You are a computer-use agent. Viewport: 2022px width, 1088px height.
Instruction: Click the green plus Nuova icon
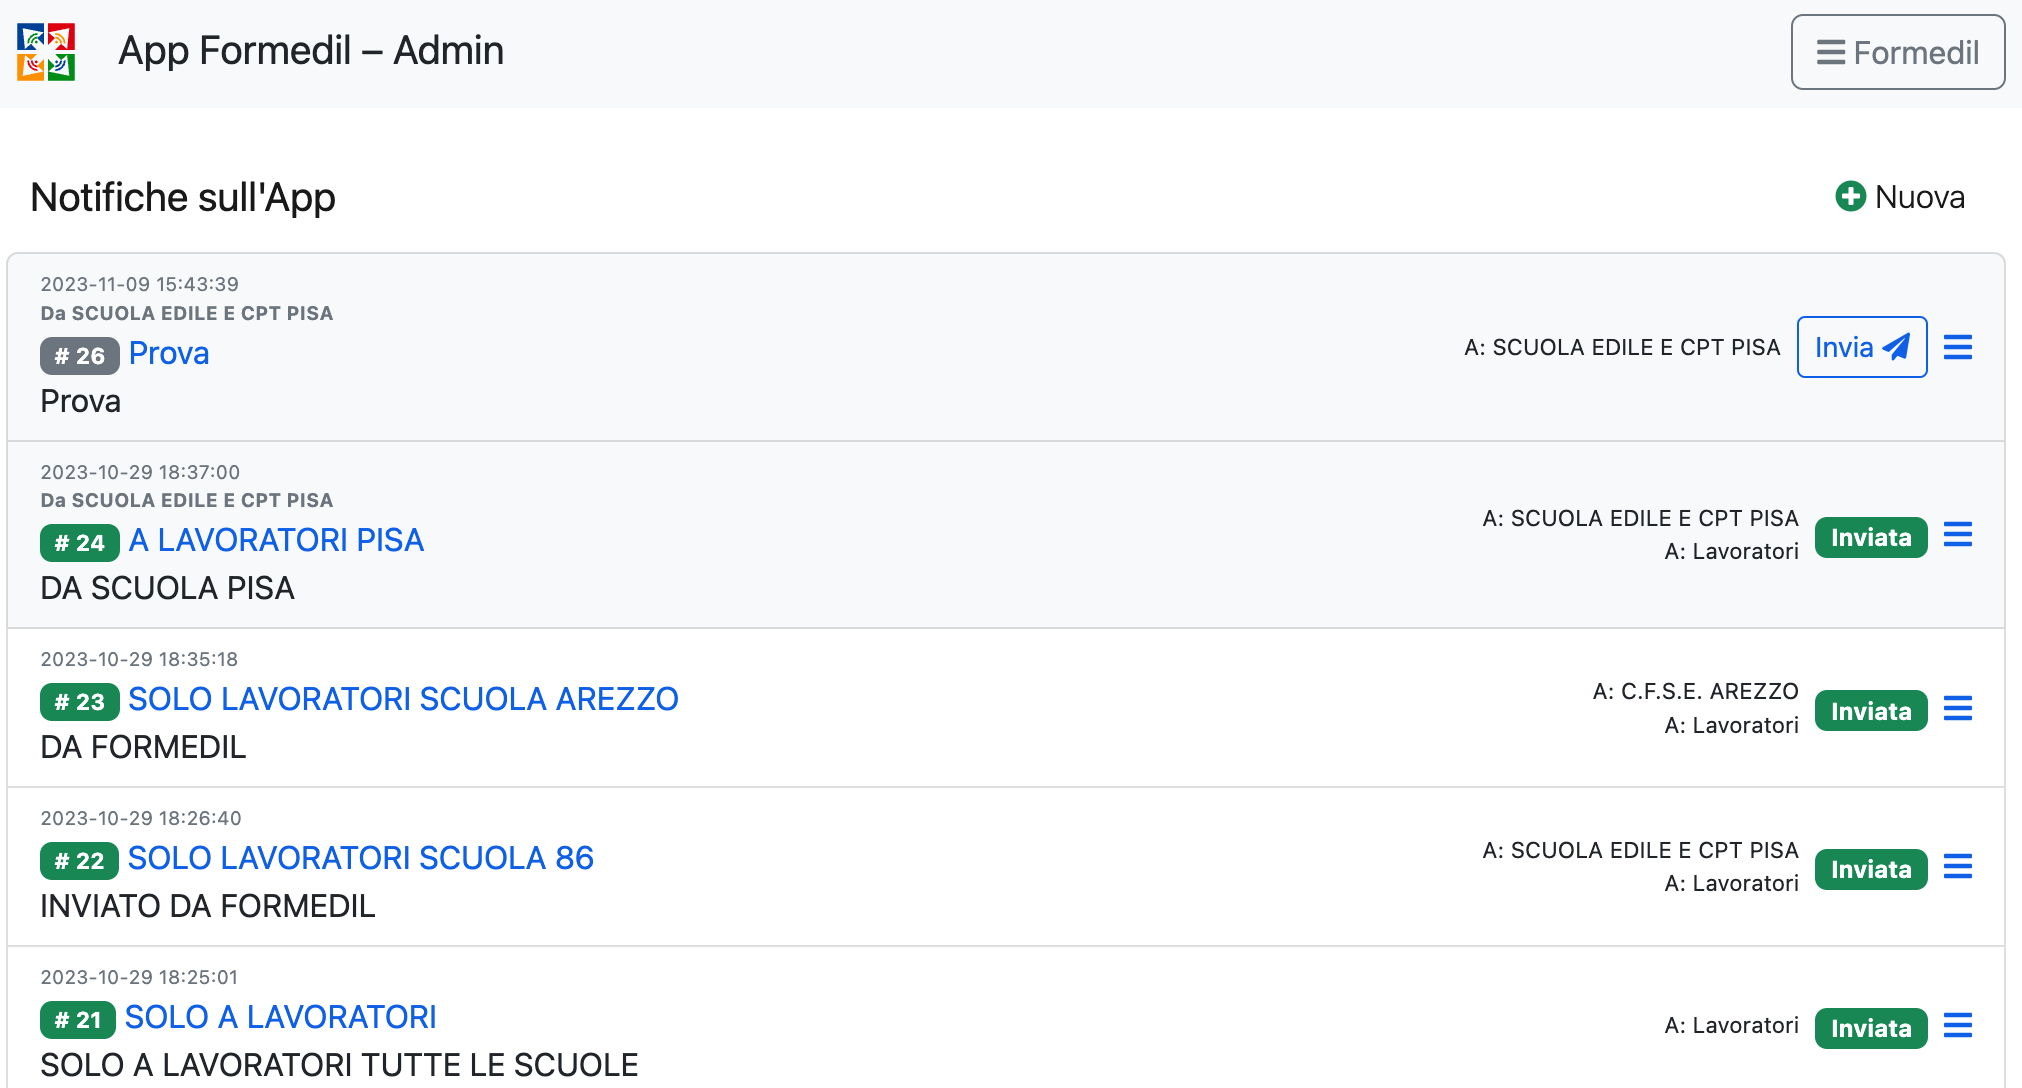click(x=1850, y=196)
